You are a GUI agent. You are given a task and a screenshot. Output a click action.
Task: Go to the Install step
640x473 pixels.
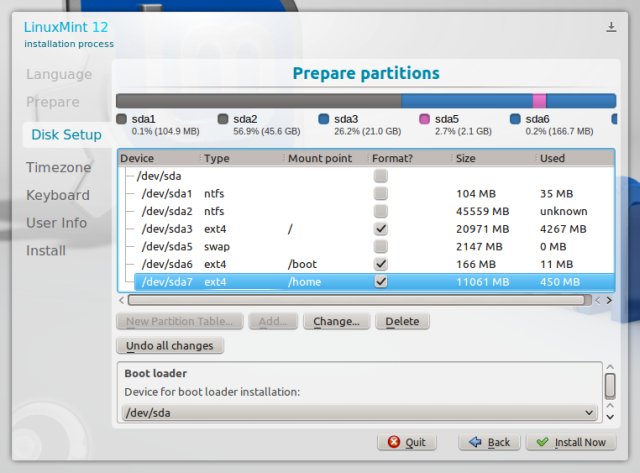[x=46, y=251]
